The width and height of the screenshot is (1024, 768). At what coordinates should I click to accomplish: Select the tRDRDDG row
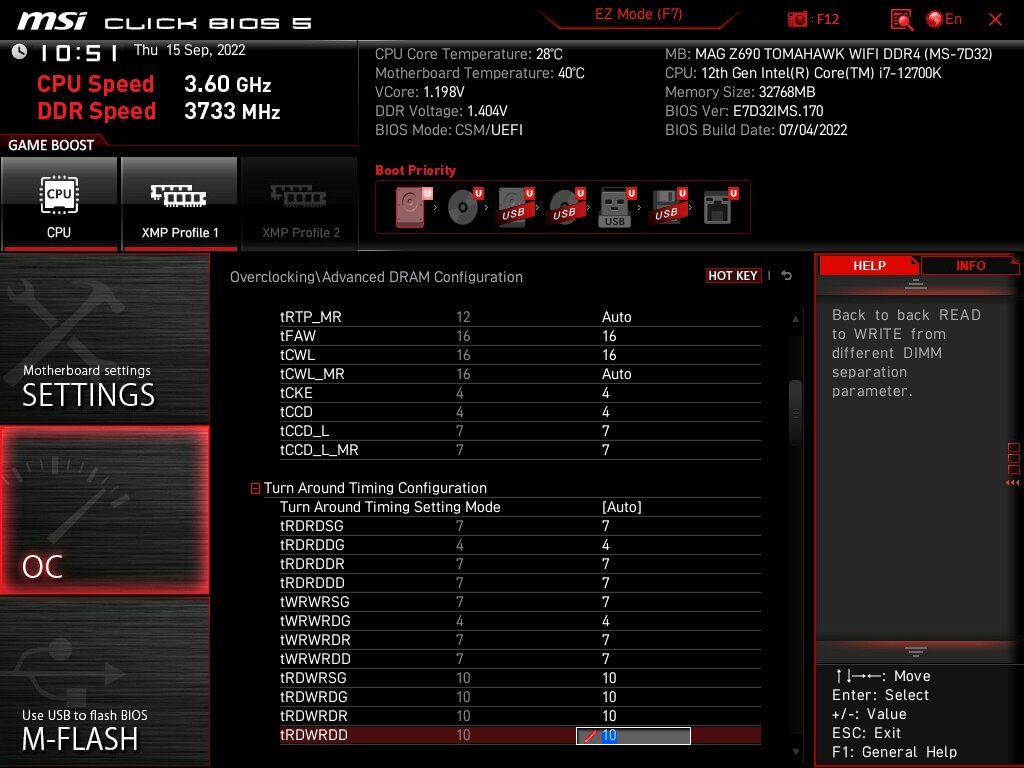(520, 545)
